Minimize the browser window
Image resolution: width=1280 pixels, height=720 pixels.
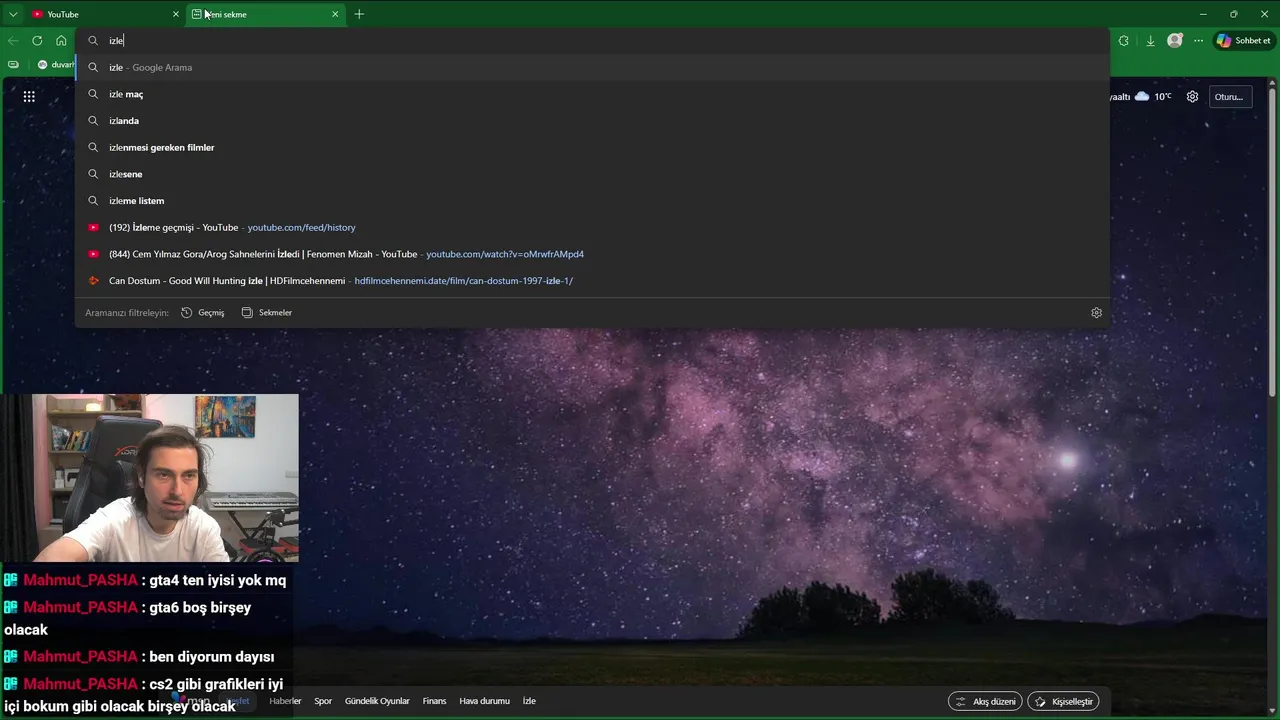[x=1203, y=14]
